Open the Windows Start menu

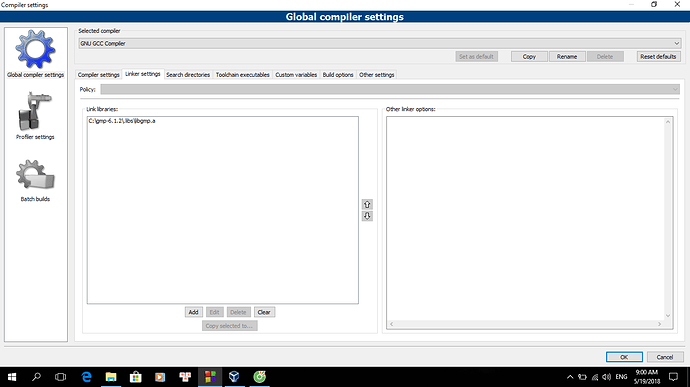click(x=12, y=377)
